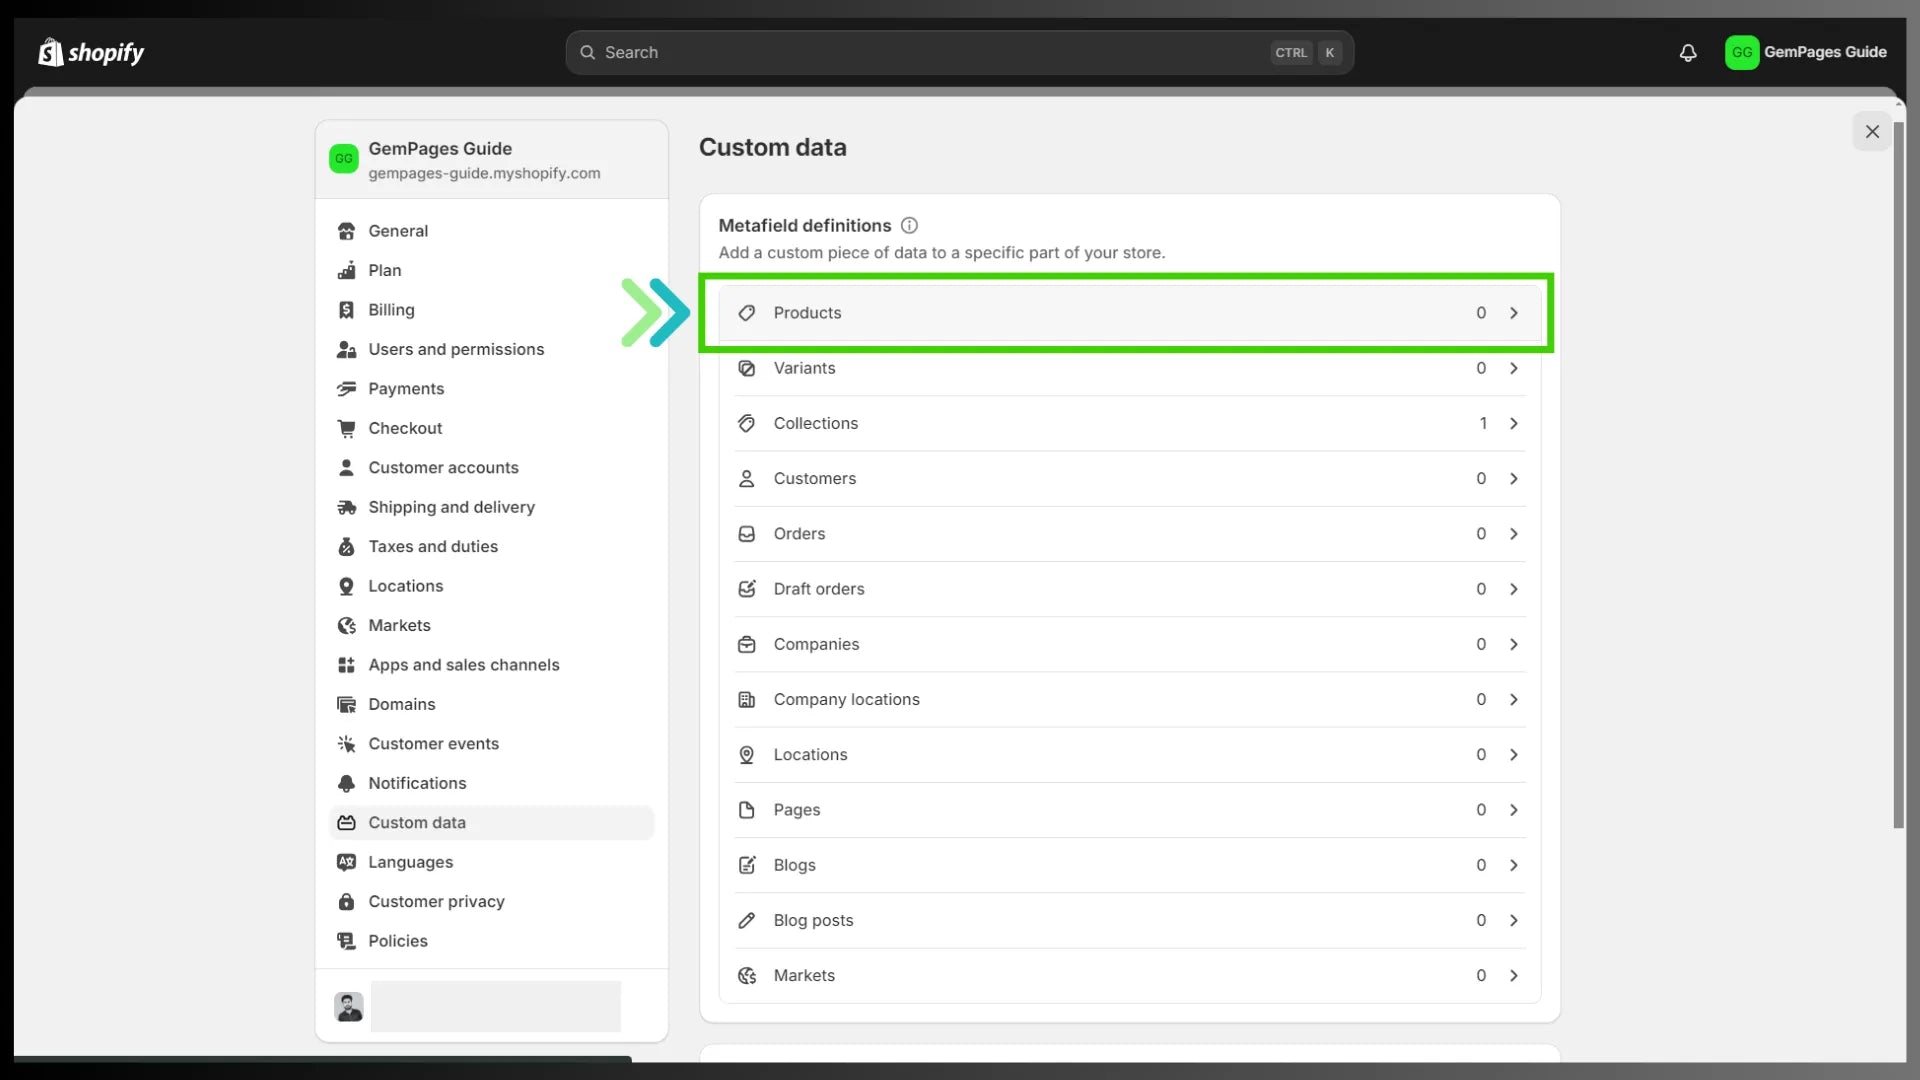This screenshot has height=1080, width=1920.
Task: Click the user profile avatar at sidebar bottom
Action: click(349, 1006)
